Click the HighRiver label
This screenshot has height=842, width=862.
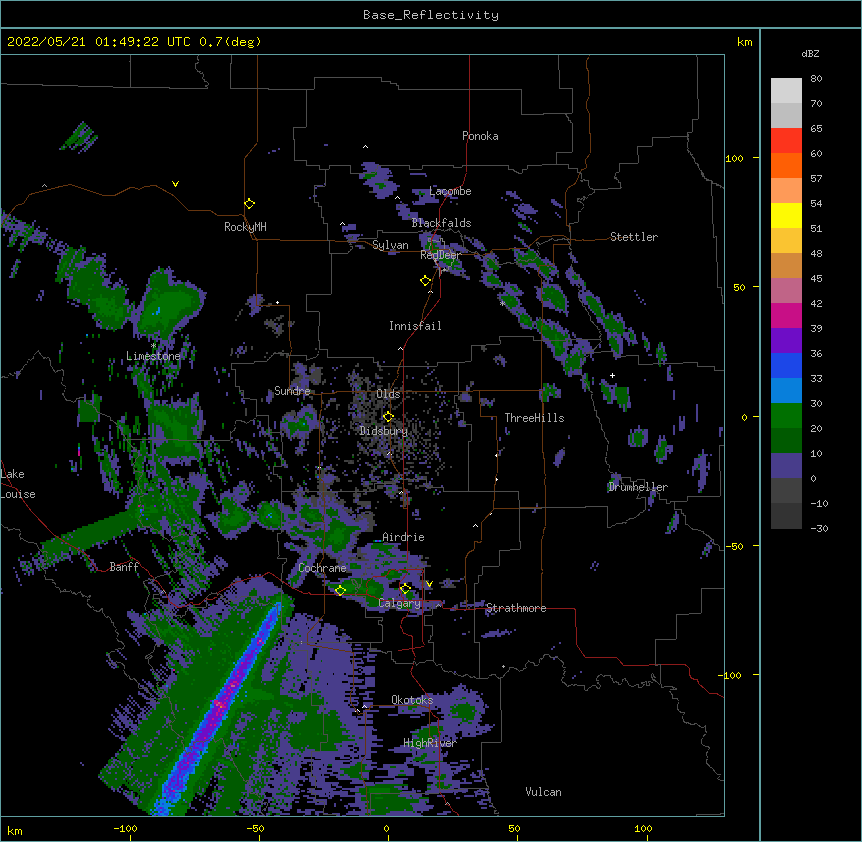[x=430, y=743]
